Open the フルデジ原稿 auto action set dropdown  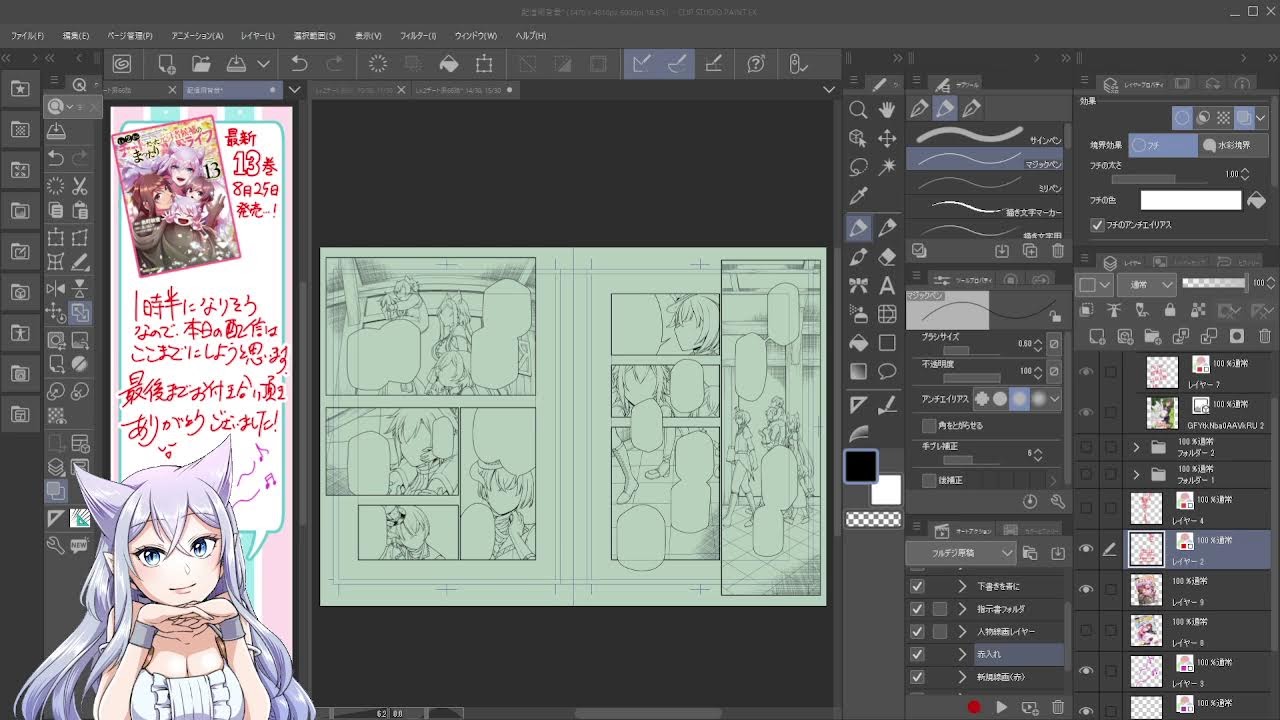[960, 553]
